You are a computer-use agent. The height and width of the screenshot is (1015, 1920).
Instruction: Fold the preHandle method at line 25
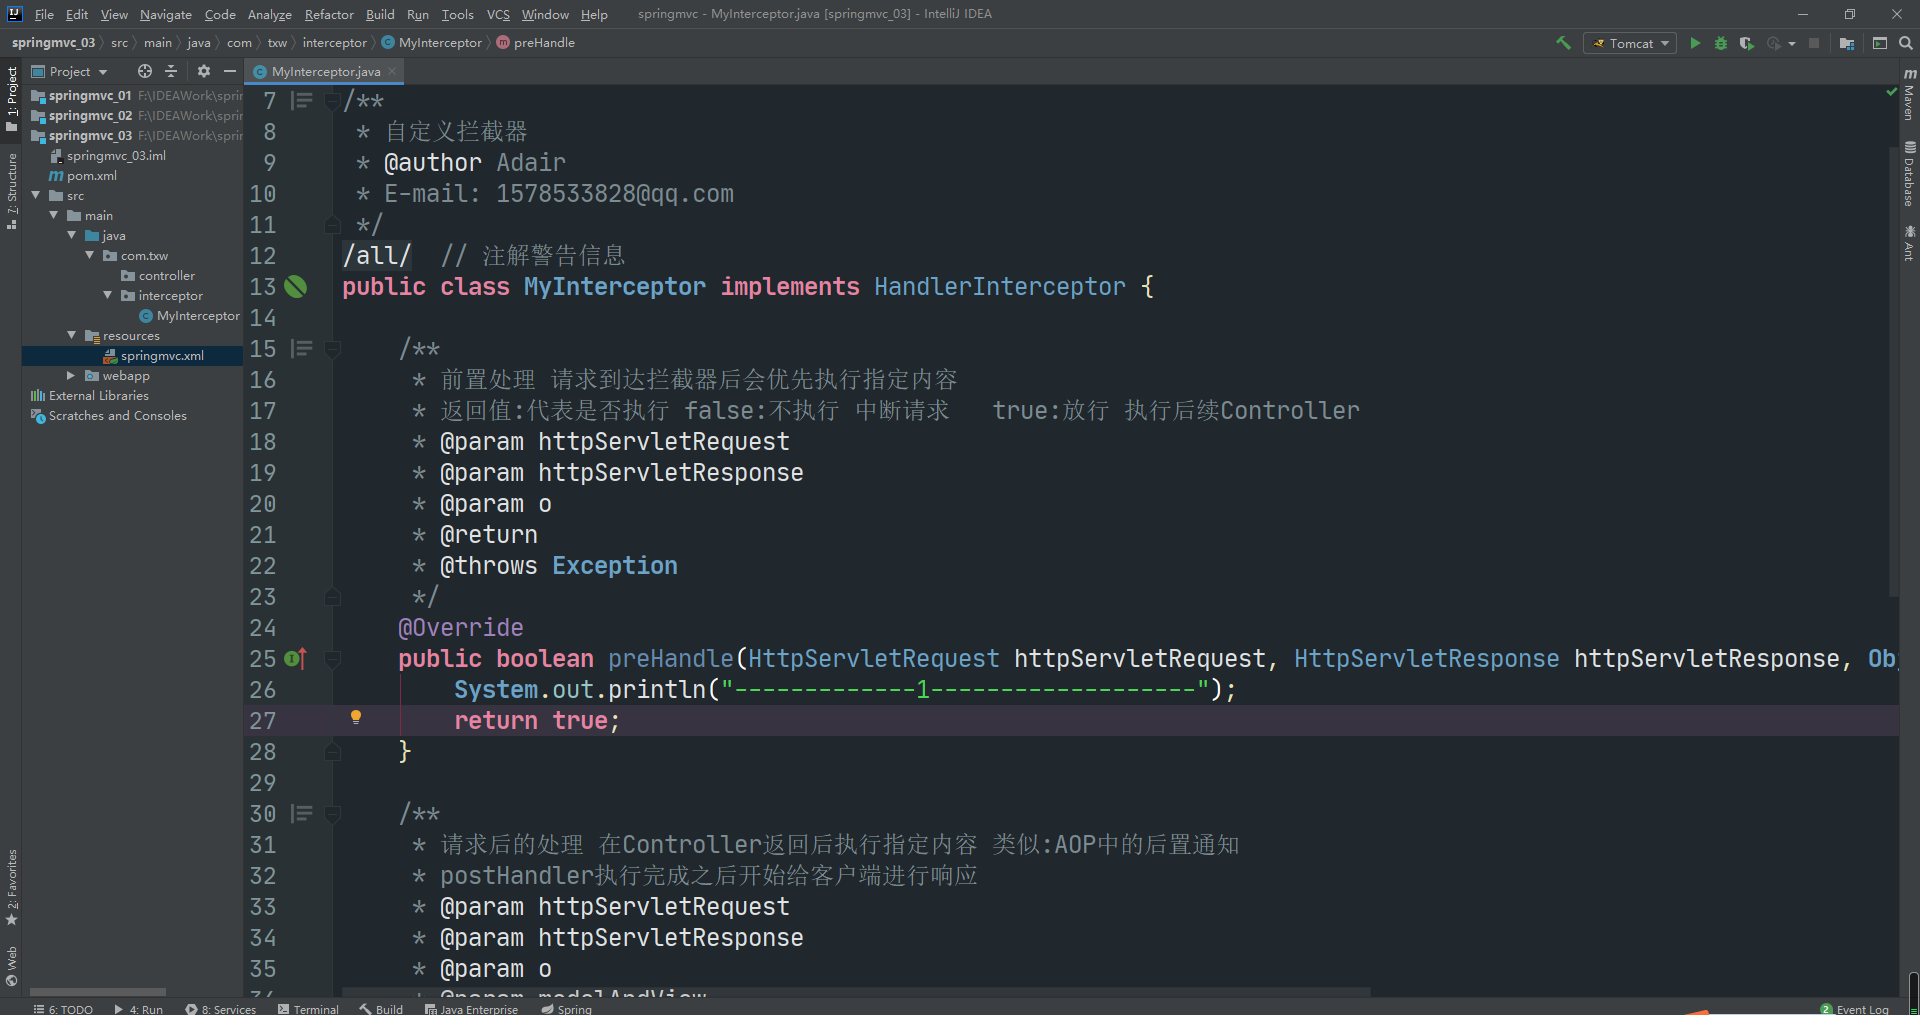333,658
